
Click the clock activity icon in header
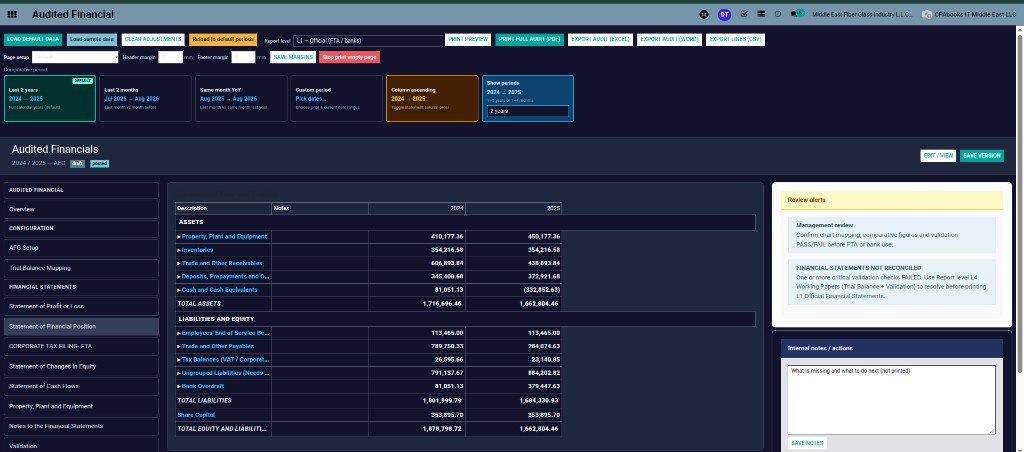coord(778,14)
